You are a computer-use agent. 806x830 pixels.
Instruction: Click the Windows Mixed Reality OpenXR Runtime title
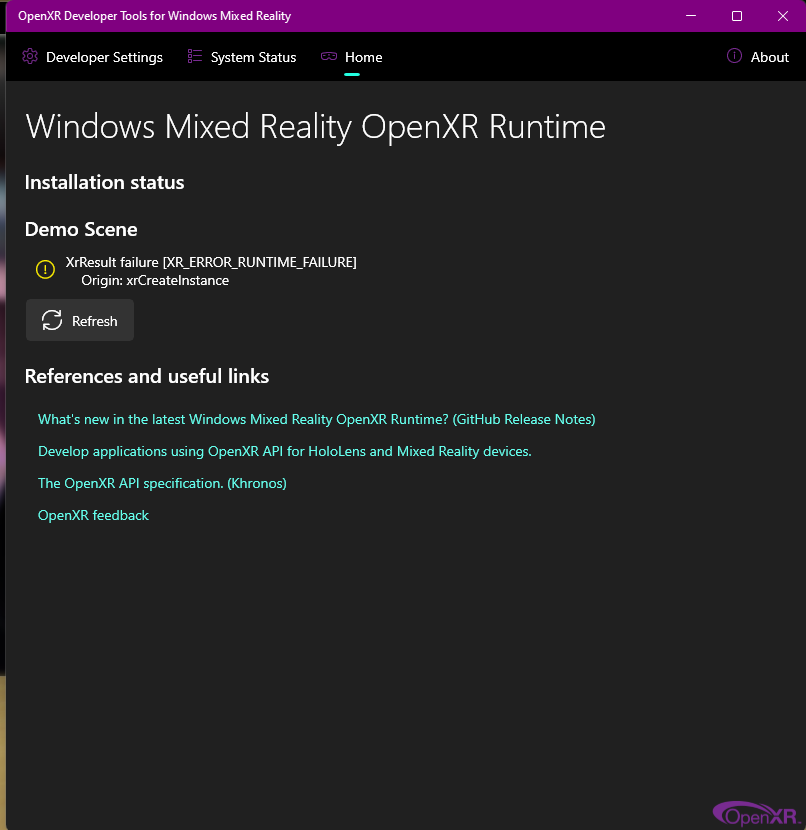point(315,127)
